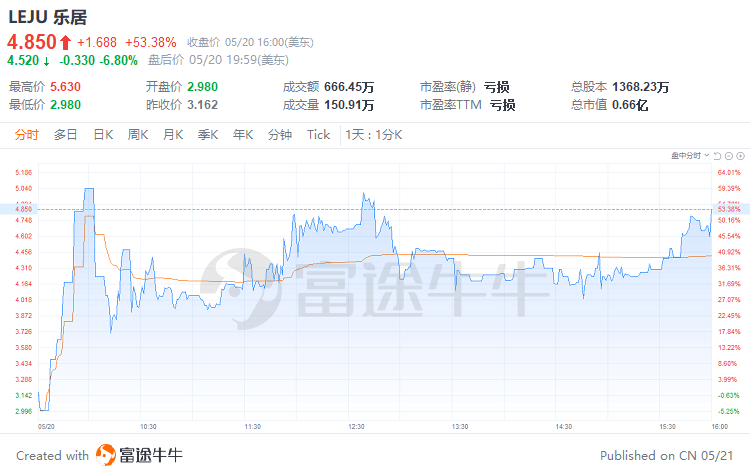Viewport: 750px width, 476px height.
Task: Click the 最高价 value 5.630
Action: click(x=66, y=87)
